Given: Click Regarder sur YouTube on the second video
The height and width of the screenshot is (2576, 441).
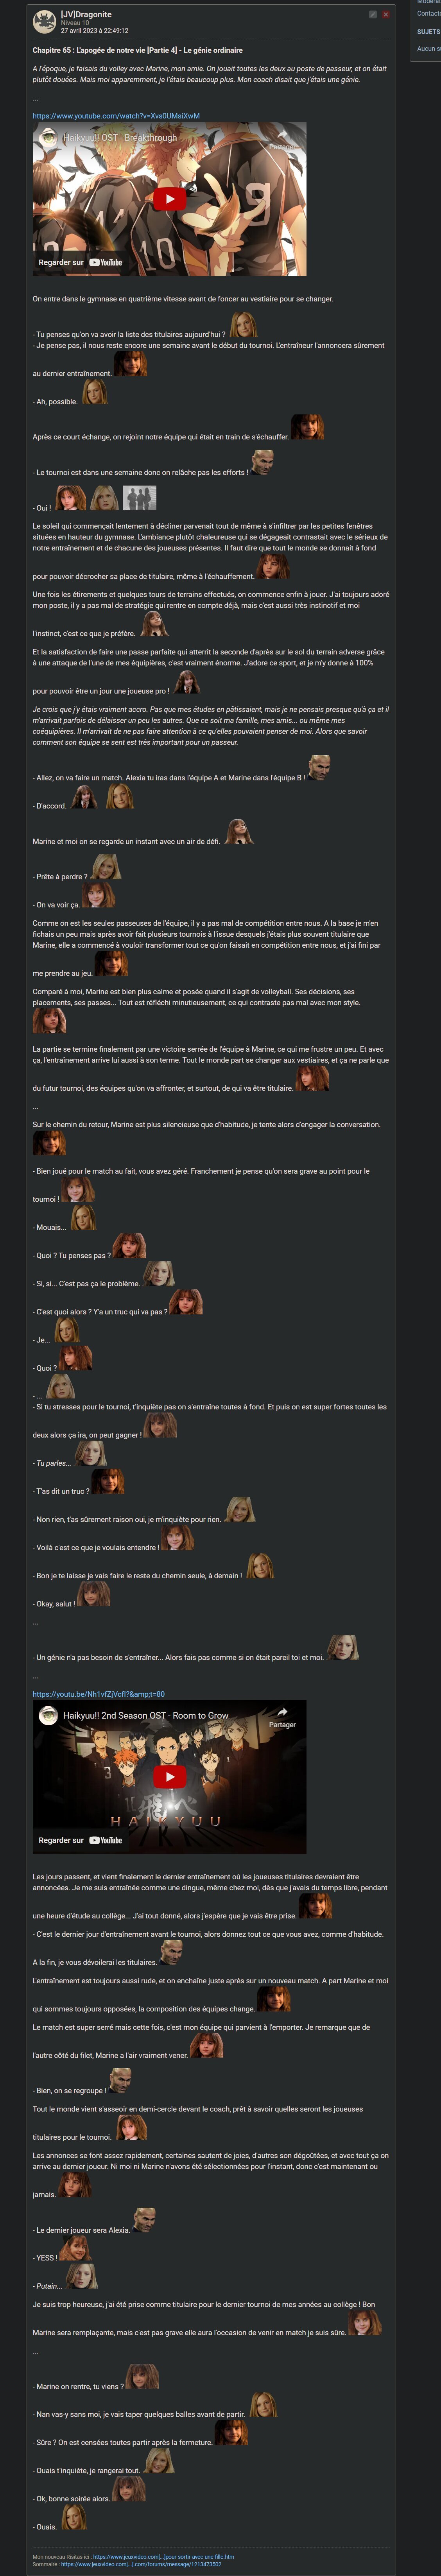Looking at the screenshot, I should [80, 1840].
